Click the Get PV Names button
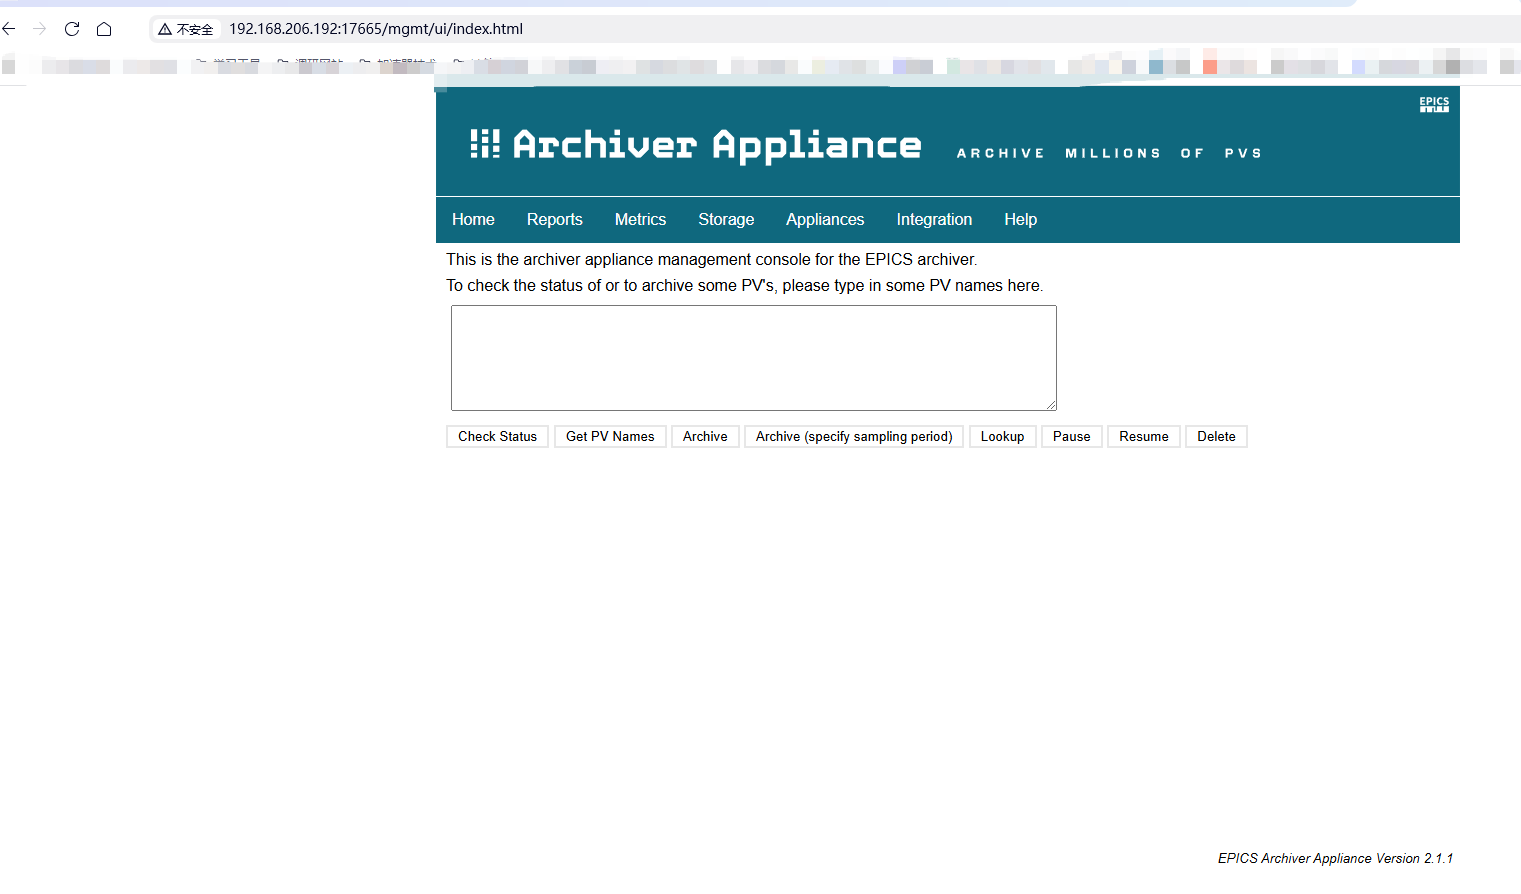Screen dimensions: 1521x894 coord(610,437)
